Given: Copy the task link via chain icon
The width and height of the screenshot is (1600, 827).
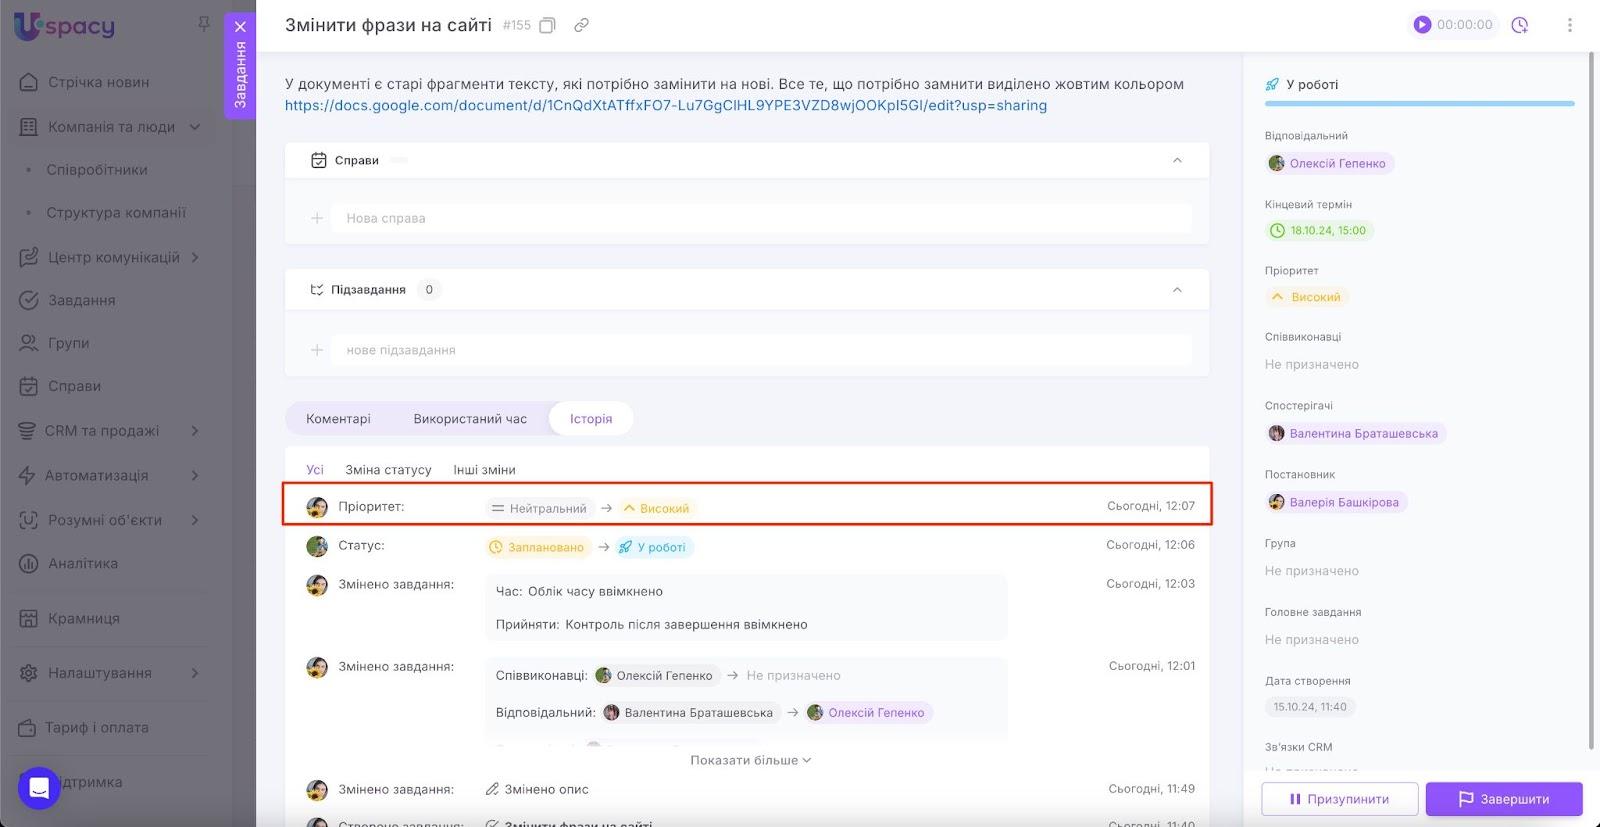Looking at the screenshot, I should [581, 25].
